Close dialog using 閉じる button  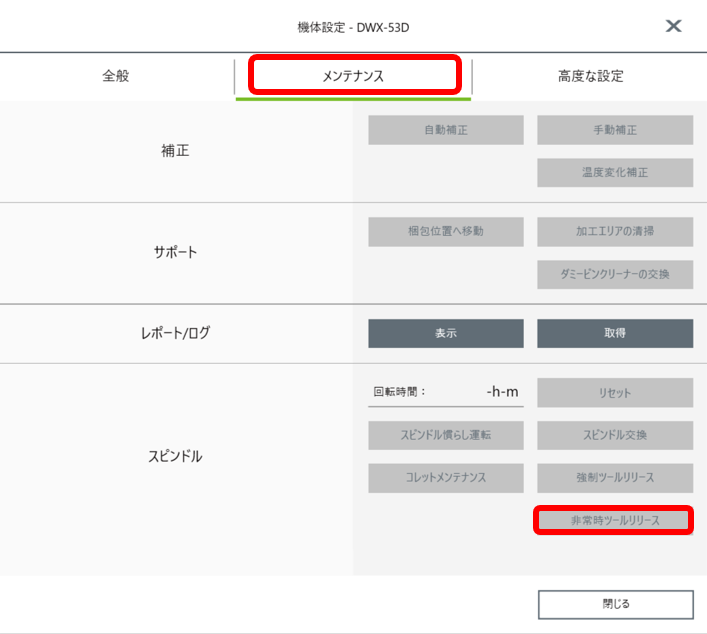click(615, 605)
